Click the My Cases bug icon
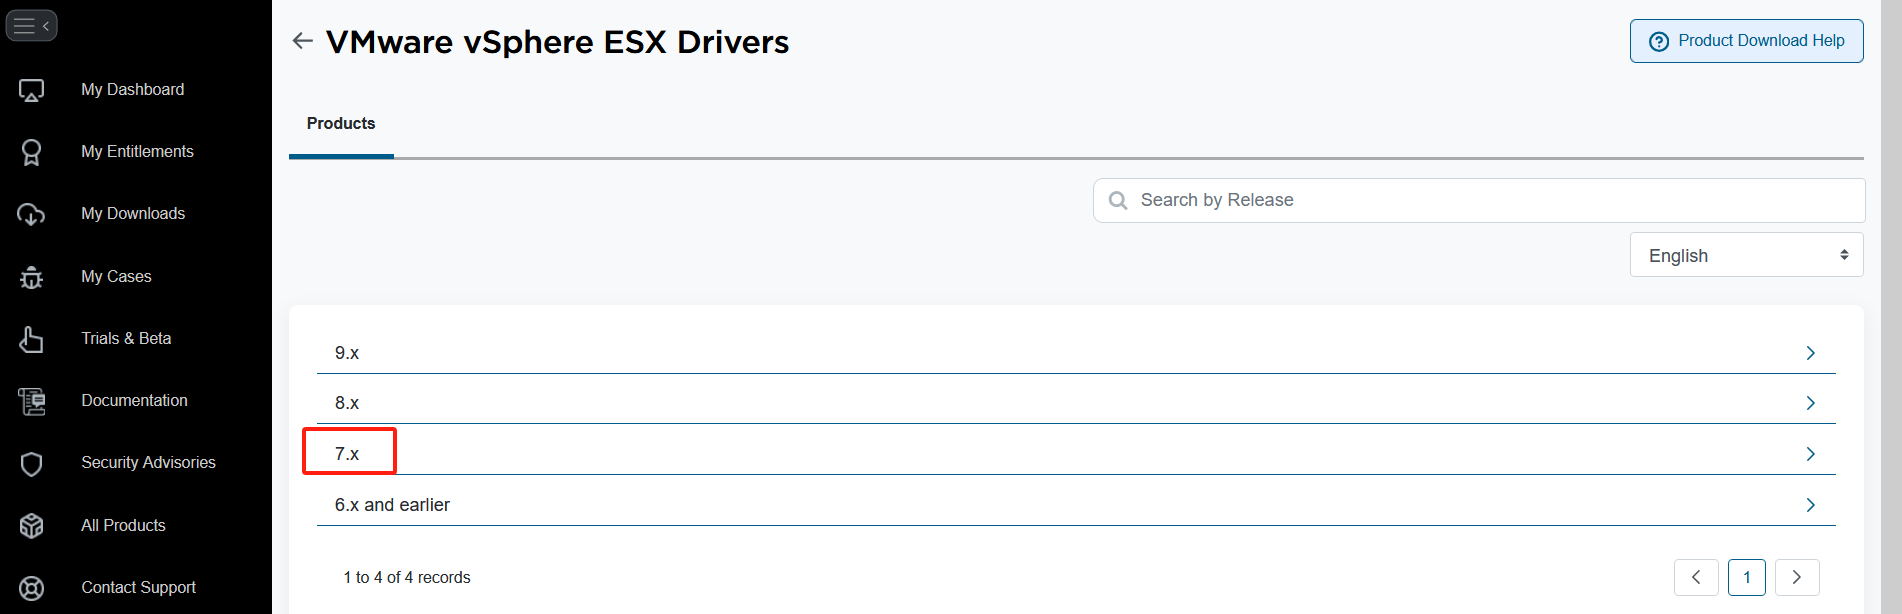 click(31, 277)
